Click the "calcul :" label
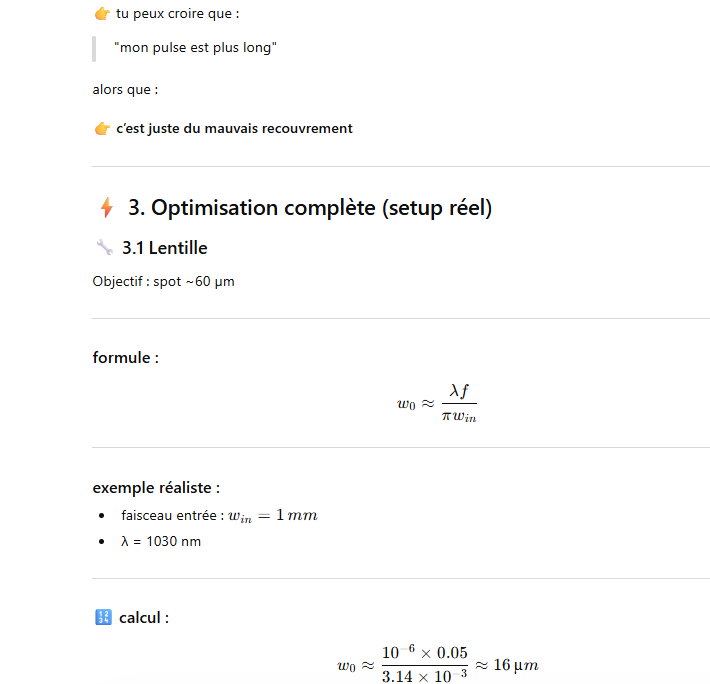 [144, 618]
